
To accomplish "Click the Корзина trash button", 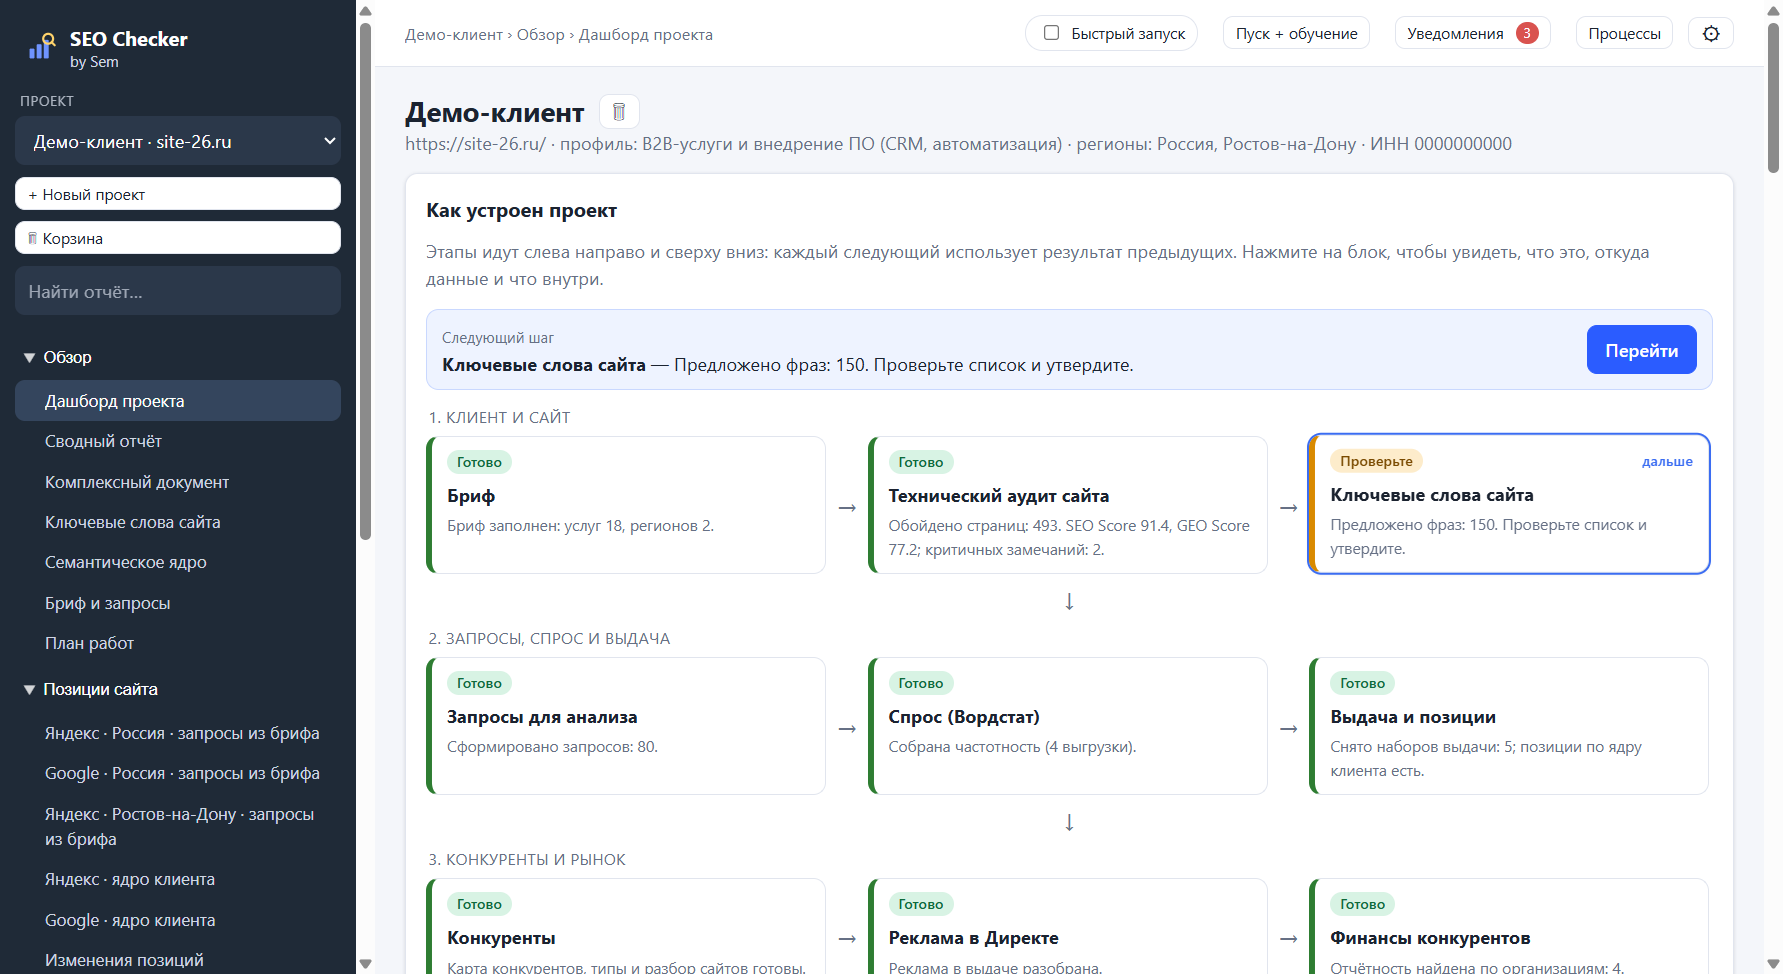I will tap(178, 238).
